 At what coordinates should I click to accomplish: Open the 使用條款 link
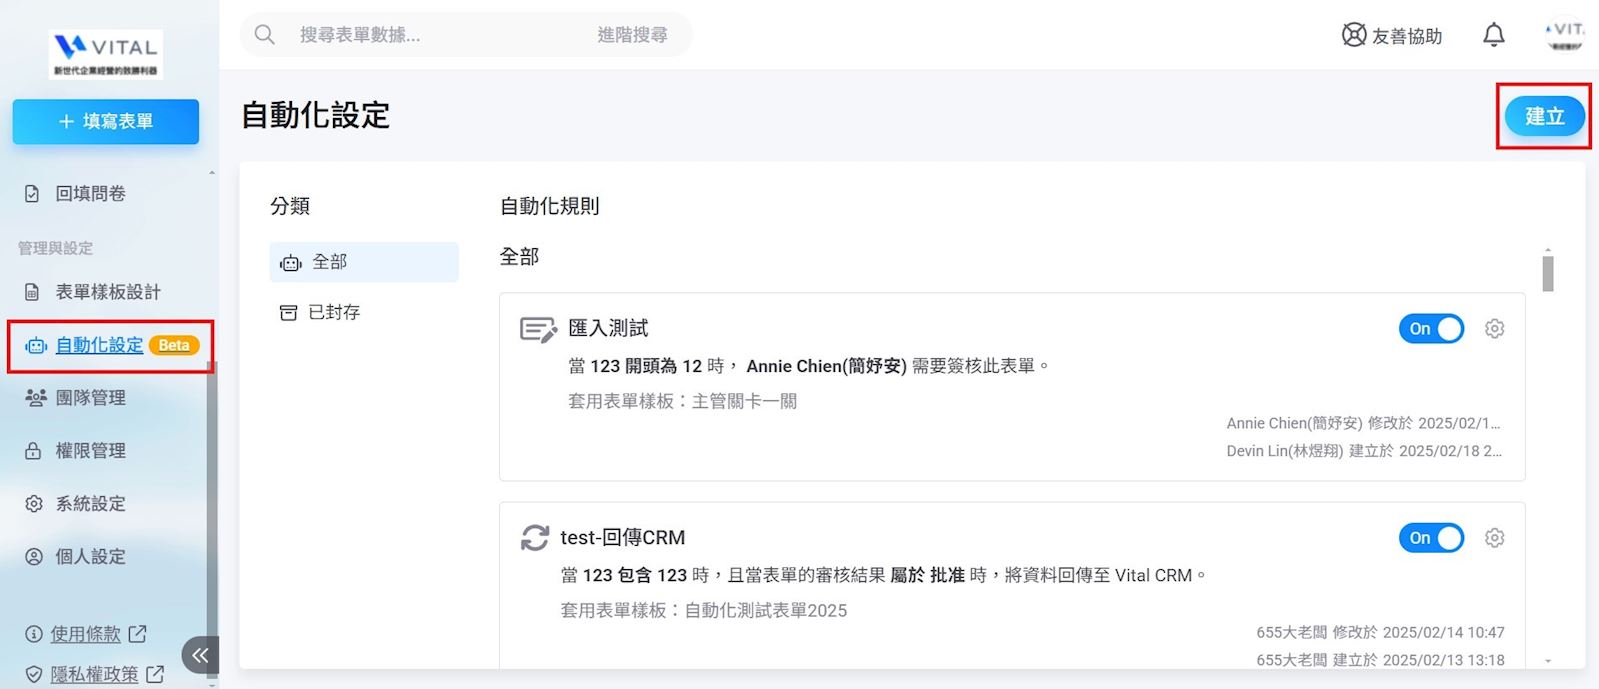click(x=86, y=634)
